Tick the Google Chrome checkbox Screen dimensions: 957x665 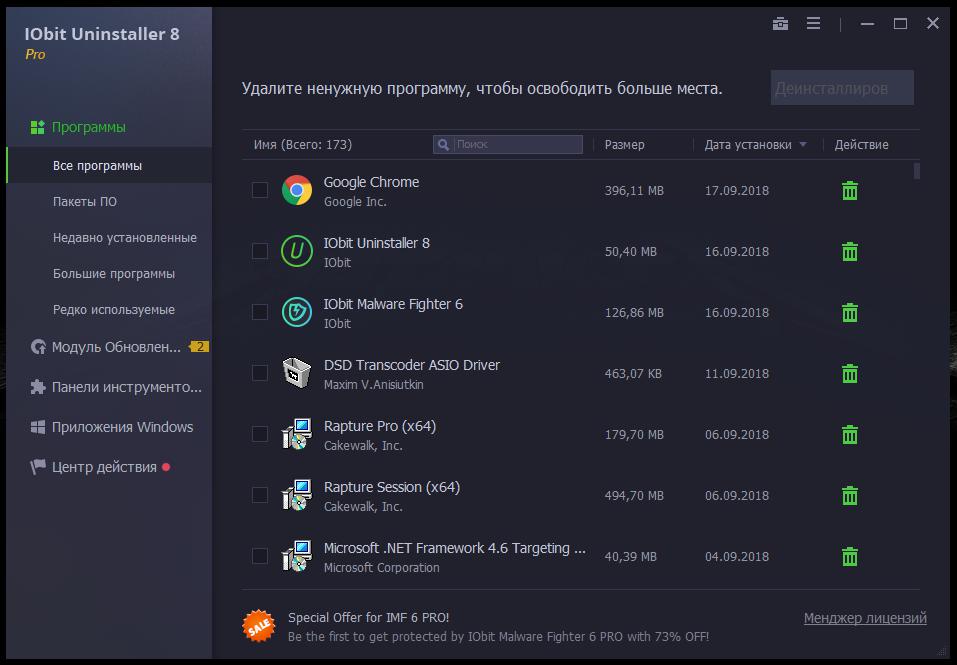tap(260, 190)
